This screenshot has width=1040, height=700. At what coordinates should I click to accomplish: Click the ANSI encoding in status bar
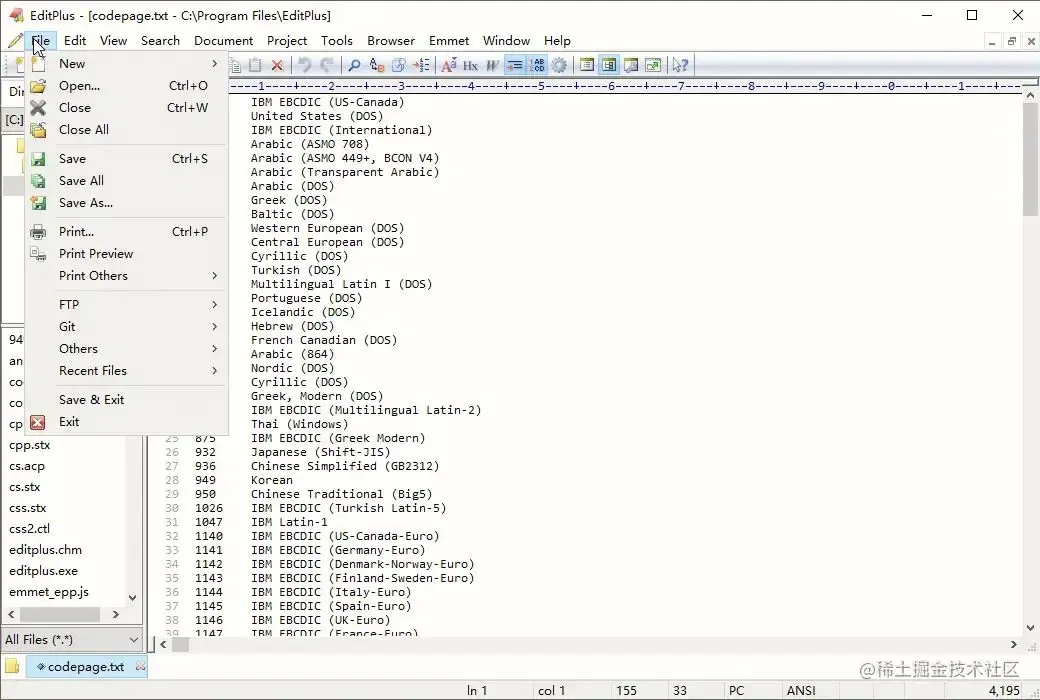pos(801,691)
